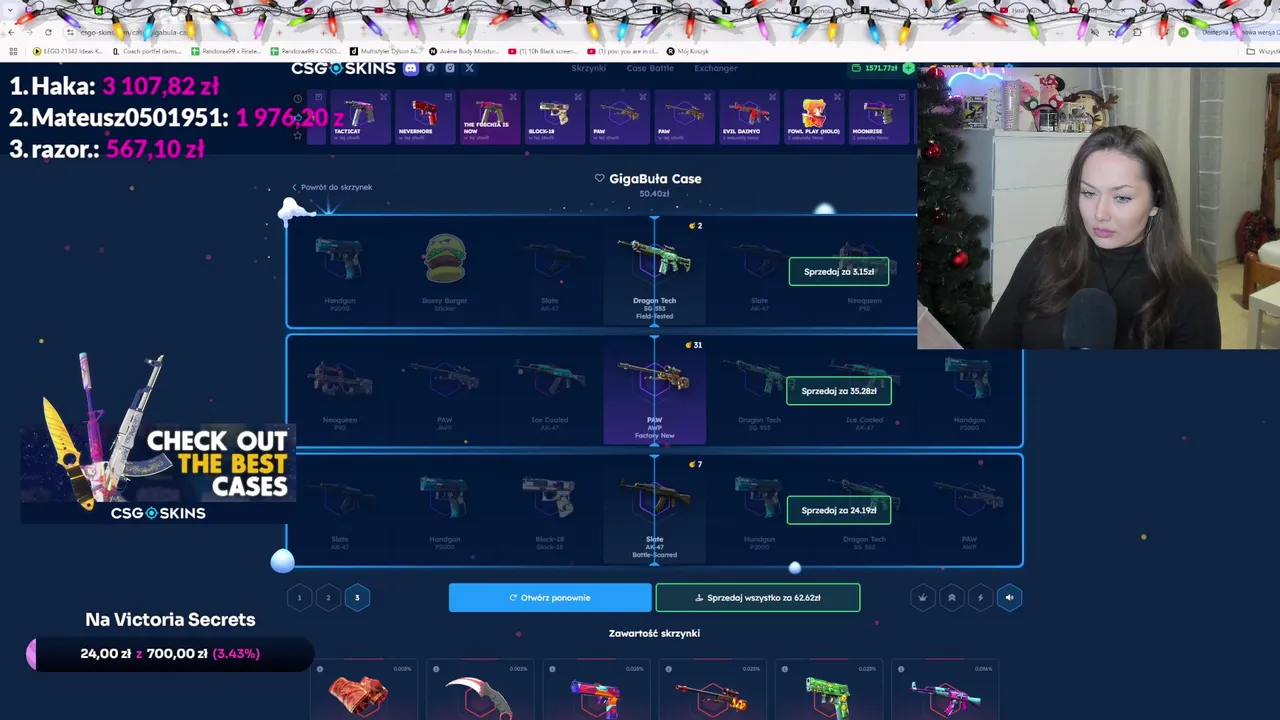Sell PAW AWP for 35.28zł

[838, 391]
